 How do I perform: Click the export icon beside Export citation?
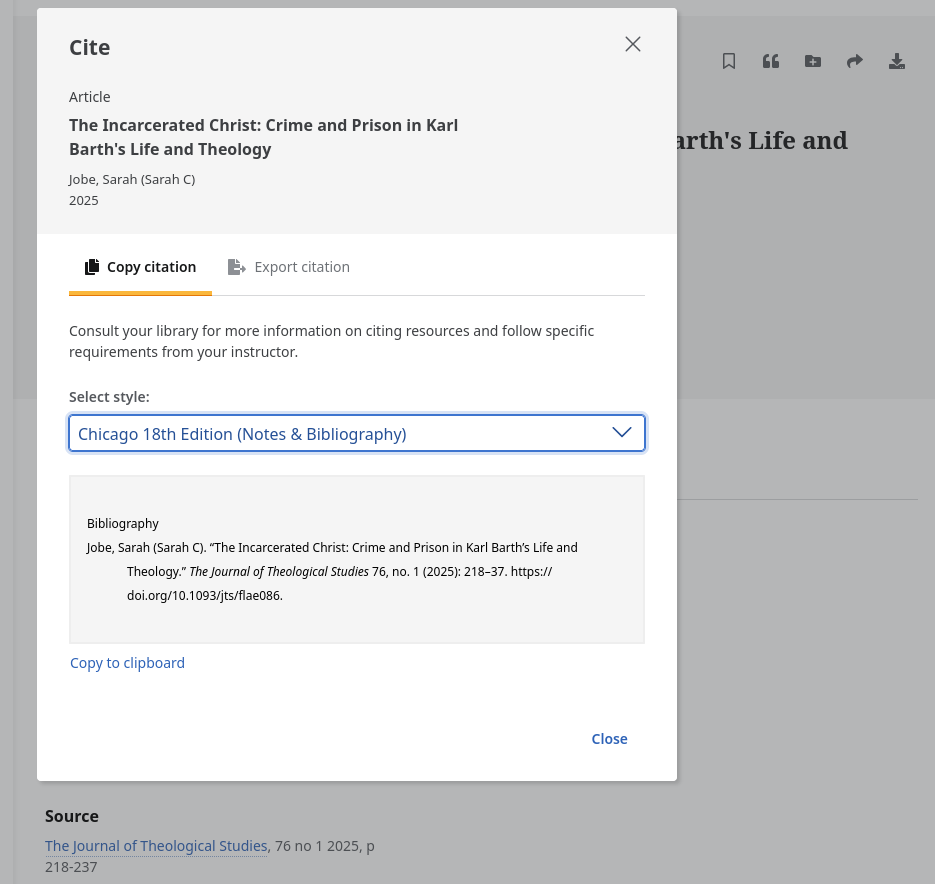pos(237,266)
